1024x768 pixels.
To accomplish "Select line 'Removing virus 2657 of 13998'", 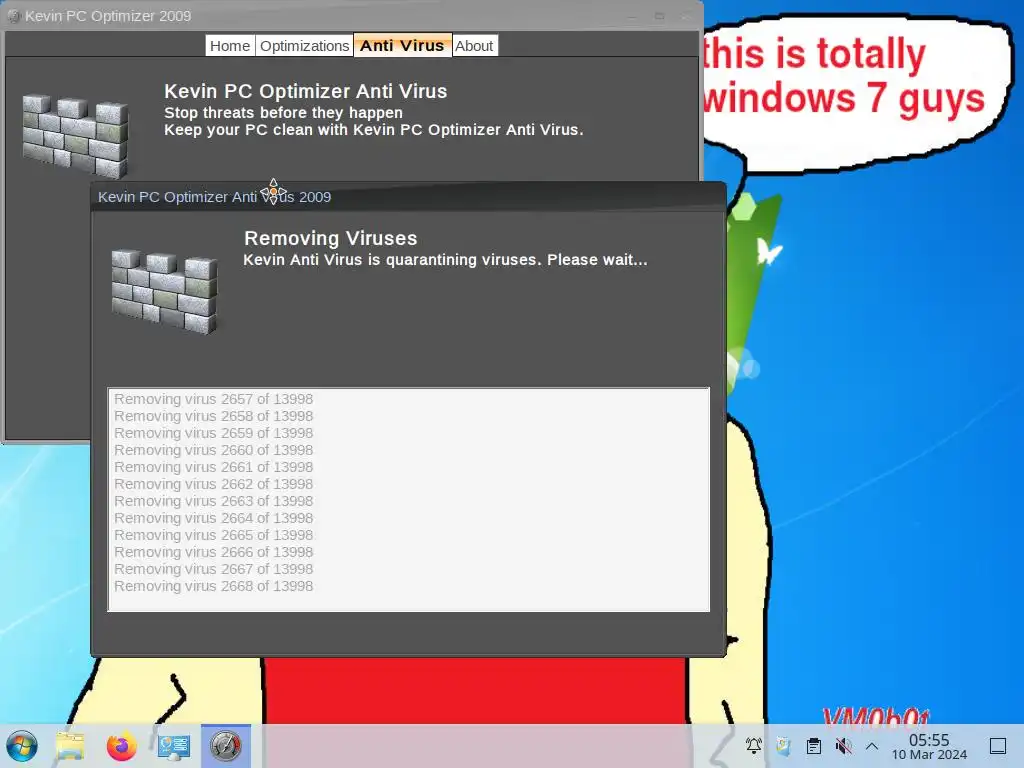I will [x=214, y=399].
